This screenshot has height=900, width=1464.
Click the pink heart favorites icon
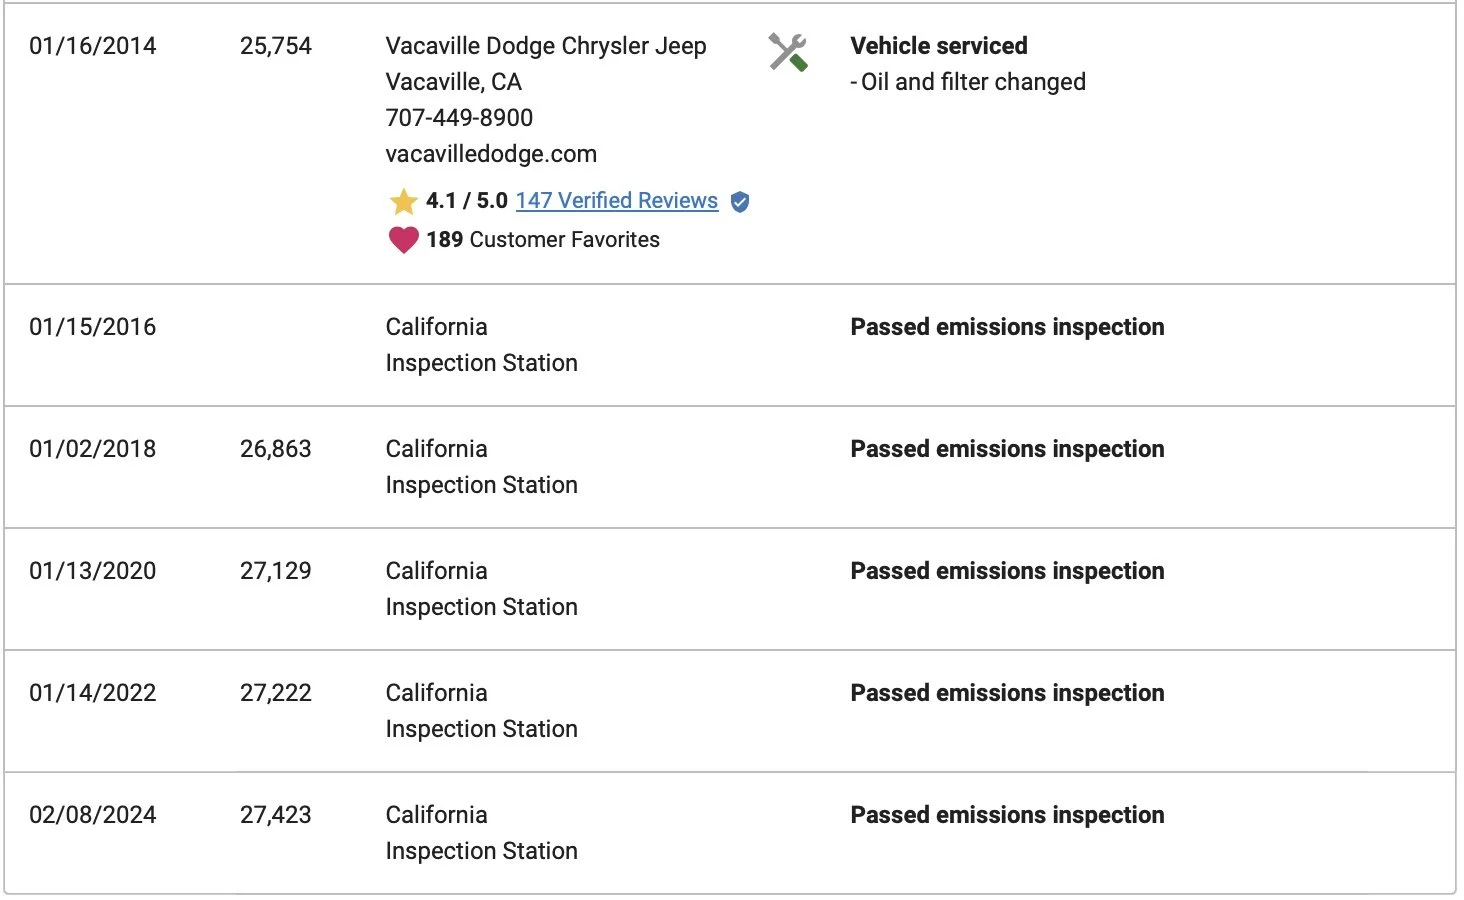click(x=403, y=240)
